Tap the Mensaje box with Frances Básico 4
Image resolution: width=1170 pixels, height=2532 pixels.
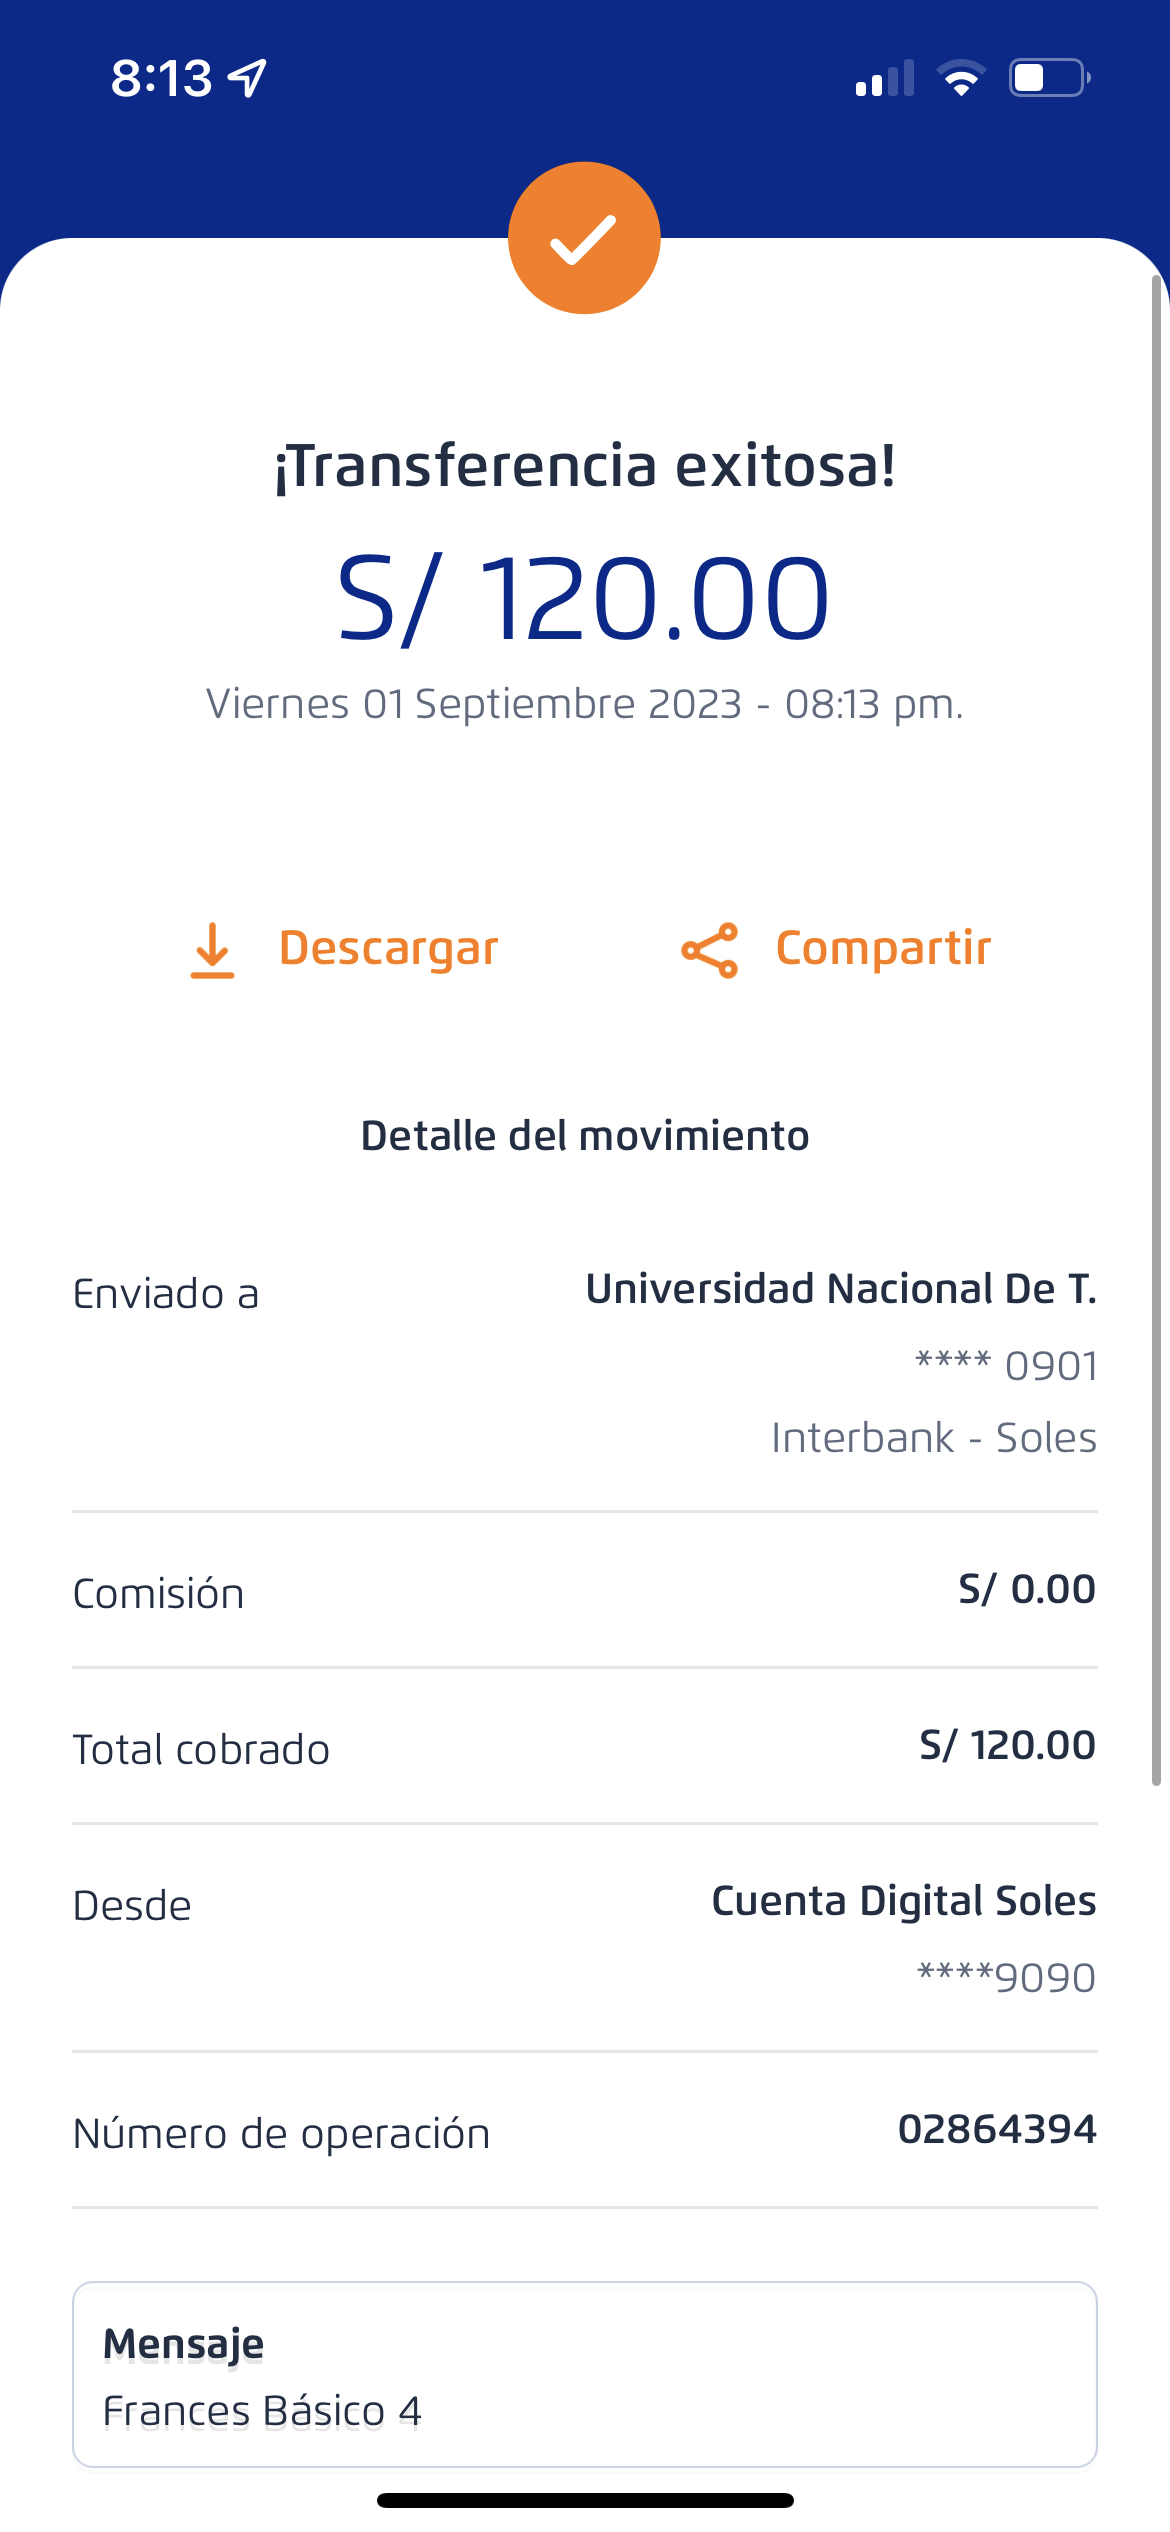click(x=584, y=2374)
